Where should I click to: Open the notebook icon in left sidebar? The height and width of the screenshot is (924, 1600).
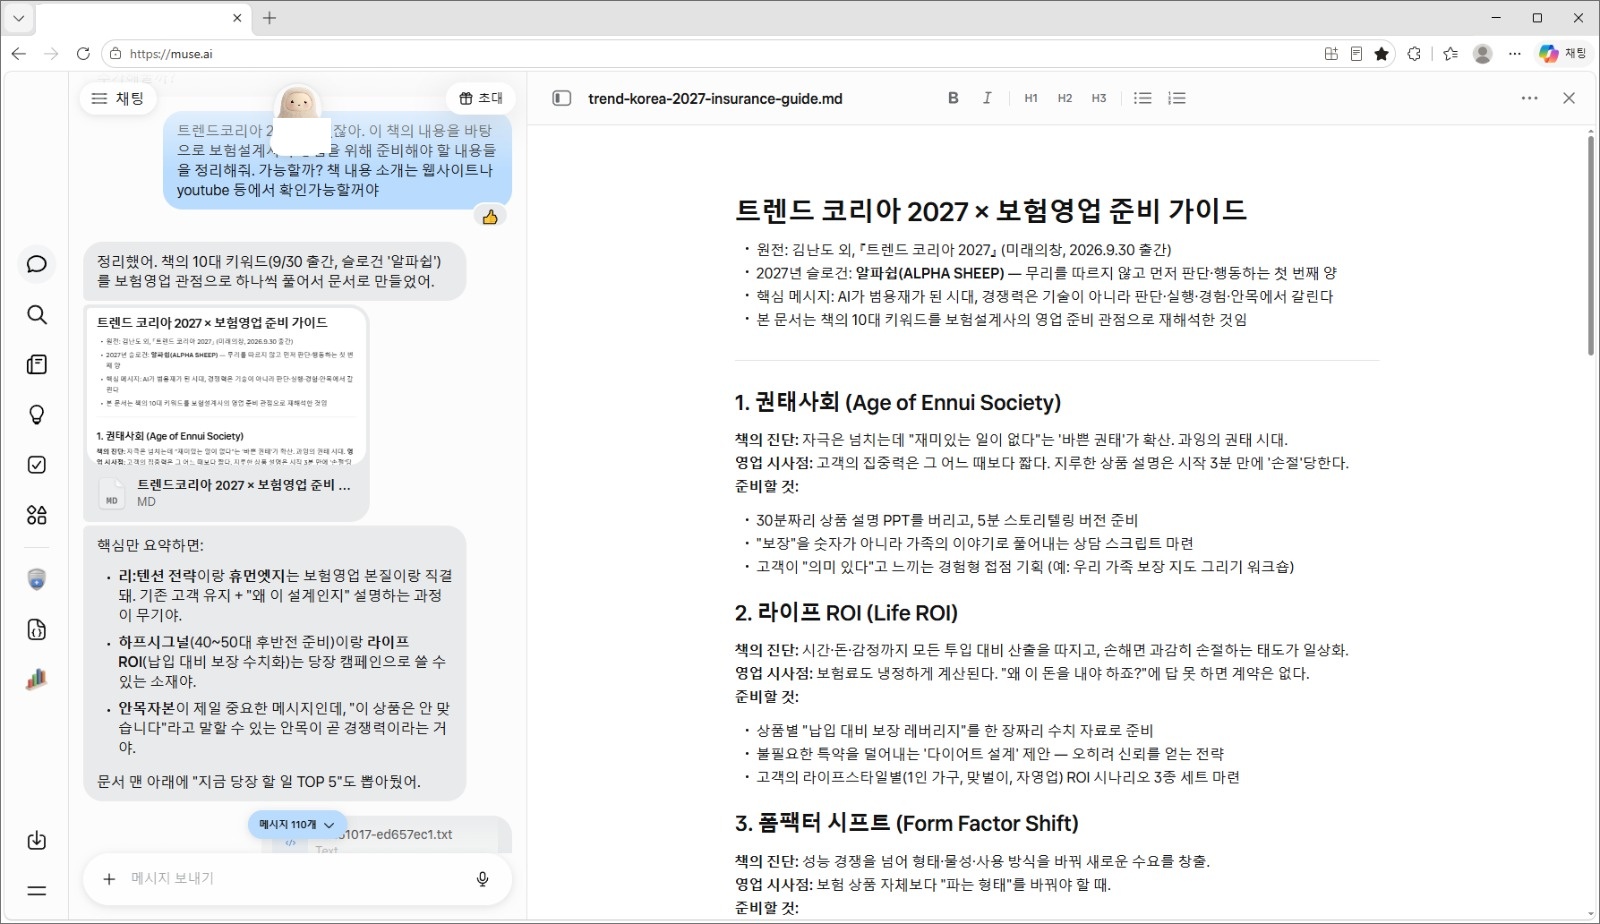(x=37, y=365)
